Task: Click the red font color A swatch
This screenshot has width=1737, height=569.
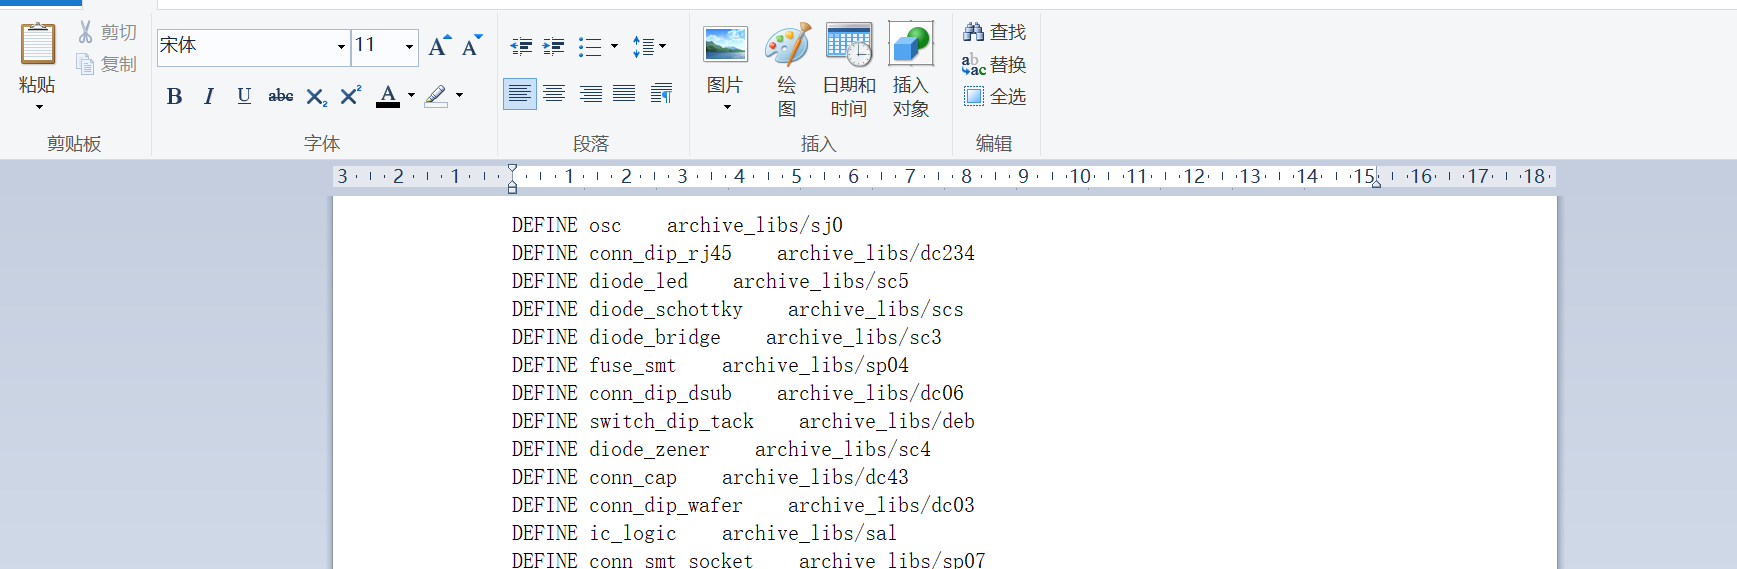Action: click(x=388, y=96)
